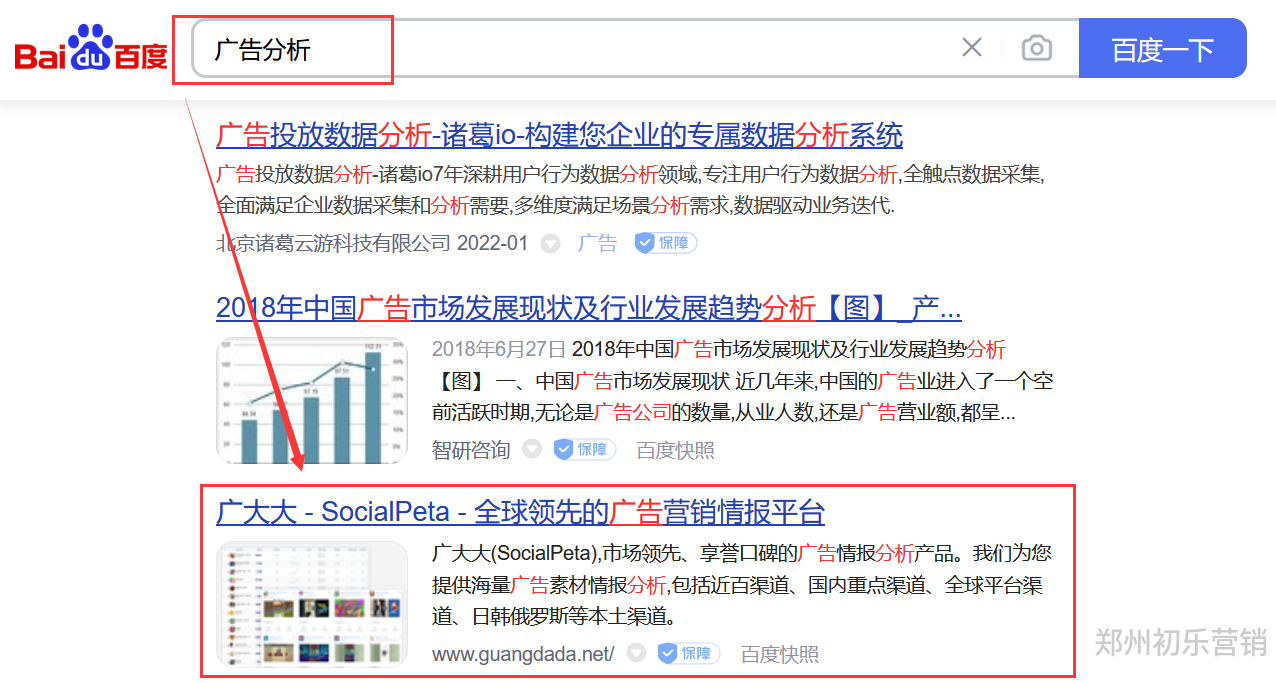Open 百度快照 for the guangdada result
The height and width of the screenshot is (683, 1276).
[x=780, y=654]
